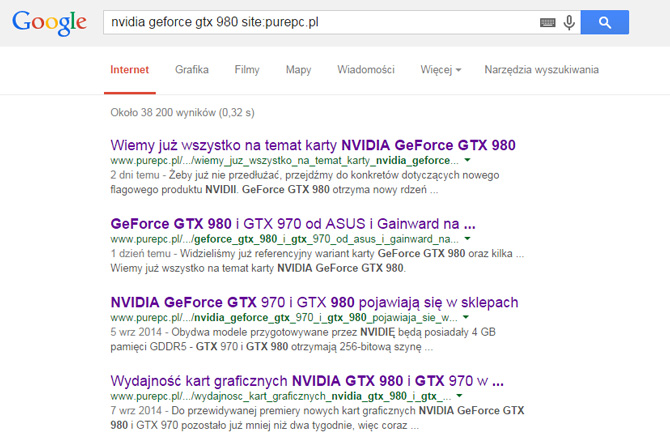Click the Google logo

pyautogui.click(x=50, y=23)
